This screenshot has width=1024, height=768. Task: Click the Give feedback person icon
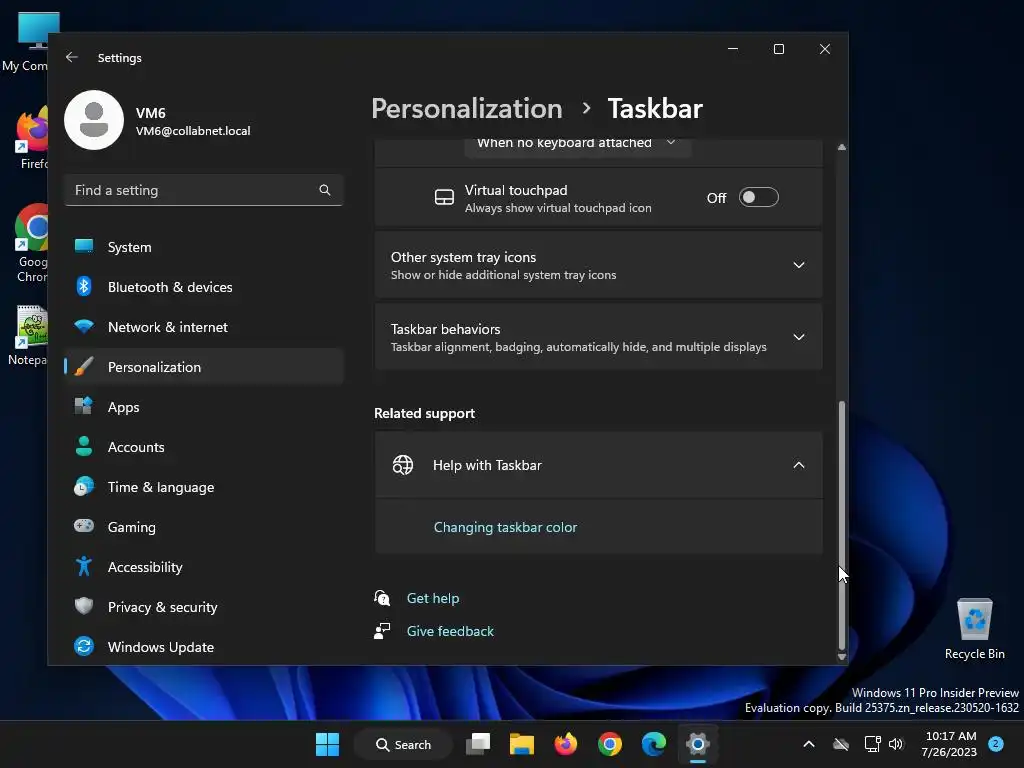(382, 631)
